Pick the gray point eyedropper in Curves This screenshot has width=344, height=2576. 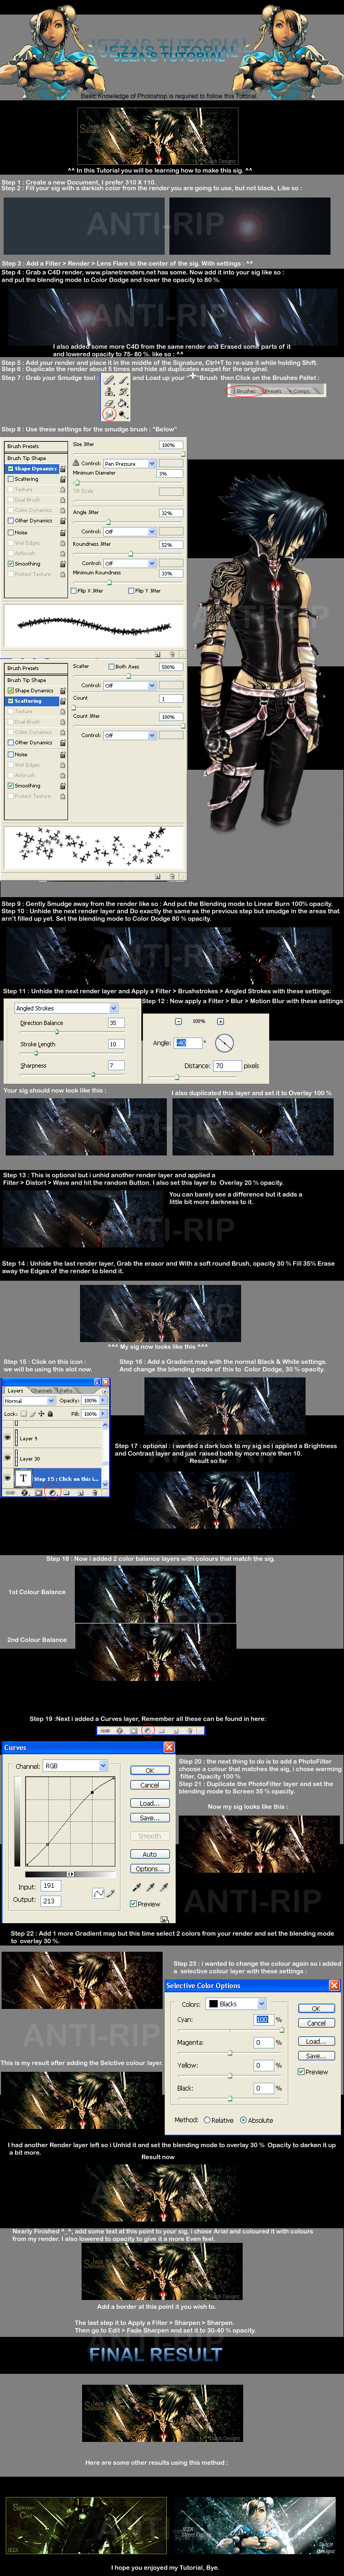pyautogui.click(x=150, y=1887)
